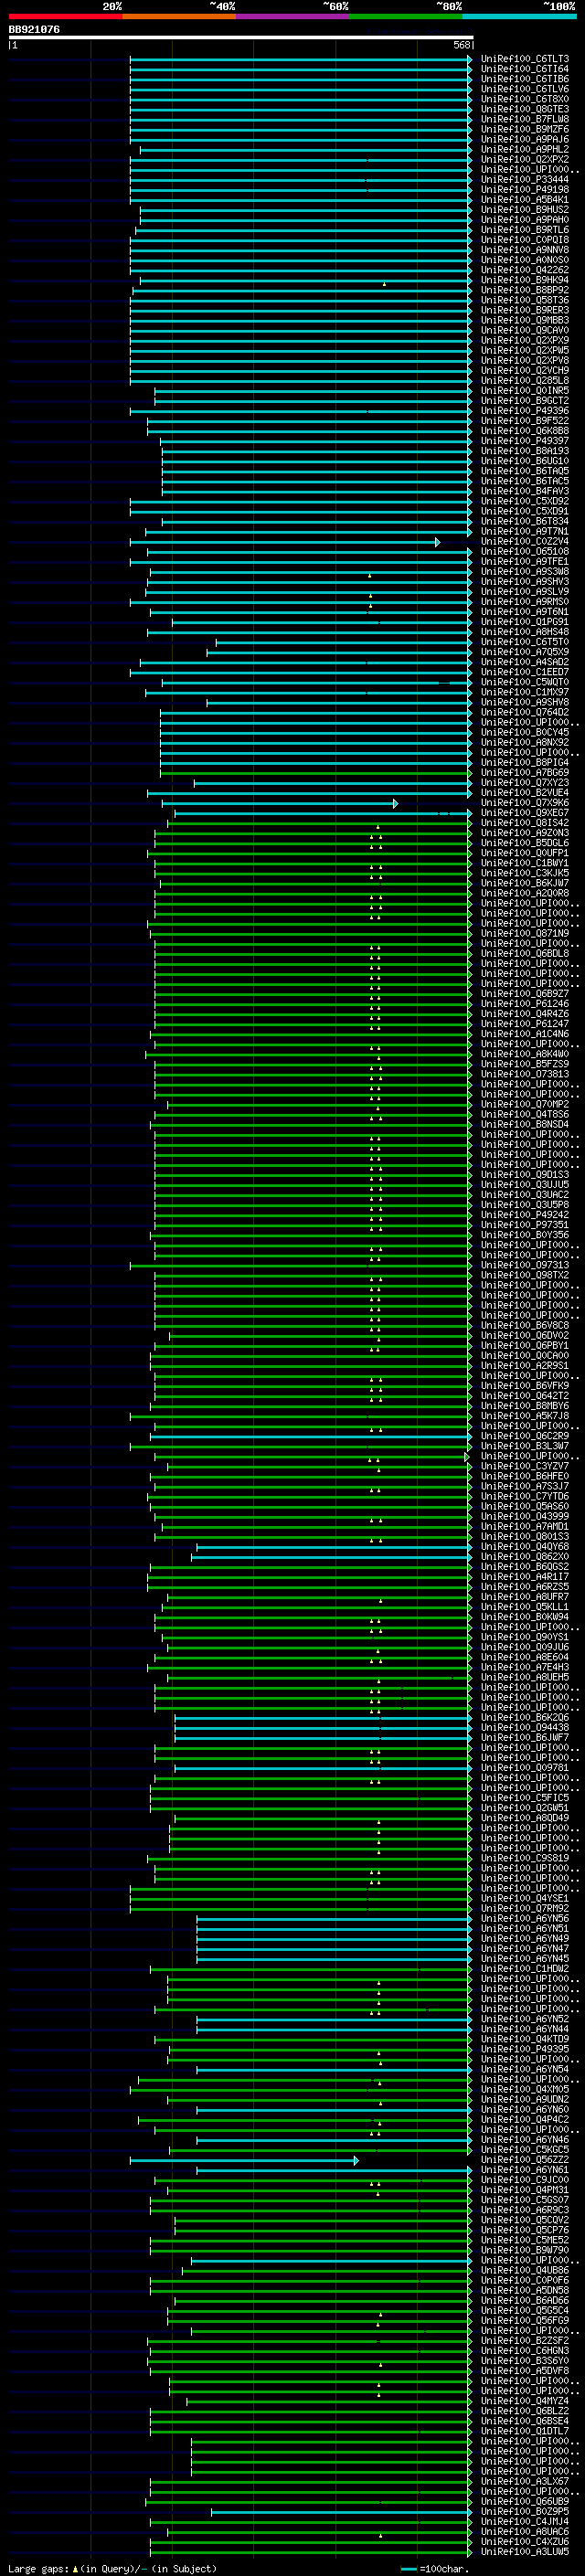Open hit UniRef100_P33444
The image size is (585, 2576).
click(525, 180)
